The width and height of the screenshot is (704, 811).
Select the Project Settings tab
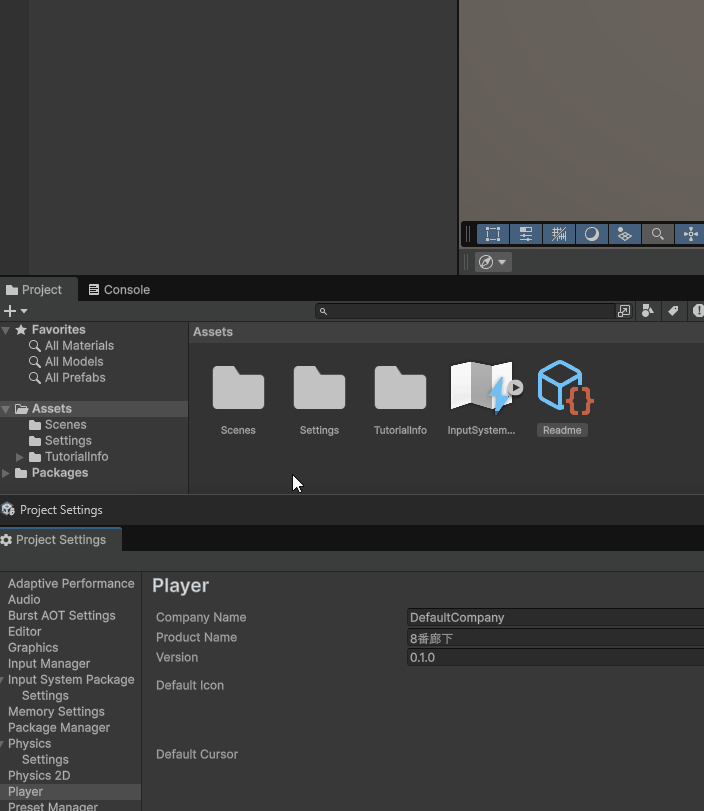(x=60, y=540)
